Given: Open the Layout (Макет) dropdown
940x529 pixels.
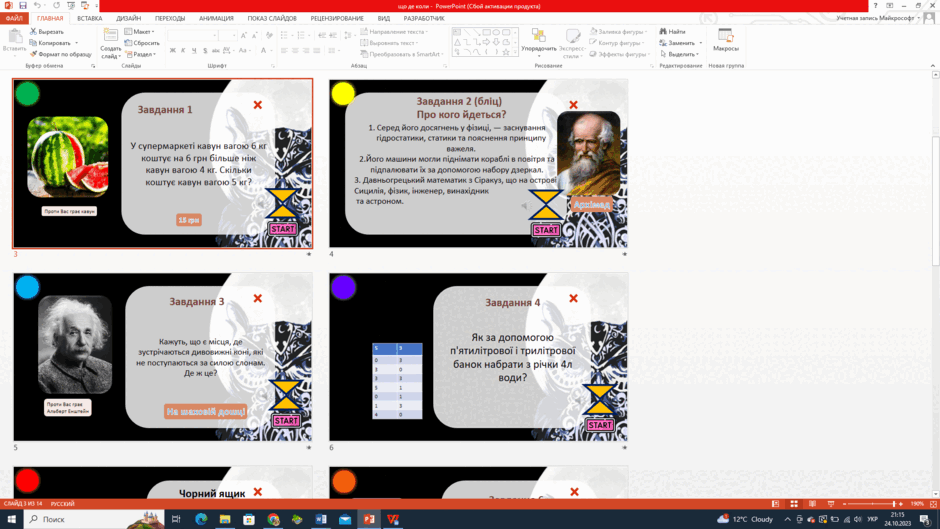Looking at the screenshot, I should pyautogui.click(x=140, y=31).
